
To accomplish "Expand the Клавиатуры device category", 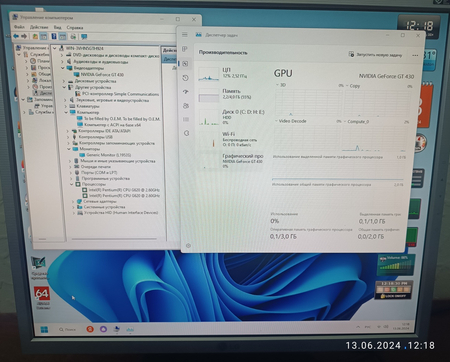I will [66, 106].
